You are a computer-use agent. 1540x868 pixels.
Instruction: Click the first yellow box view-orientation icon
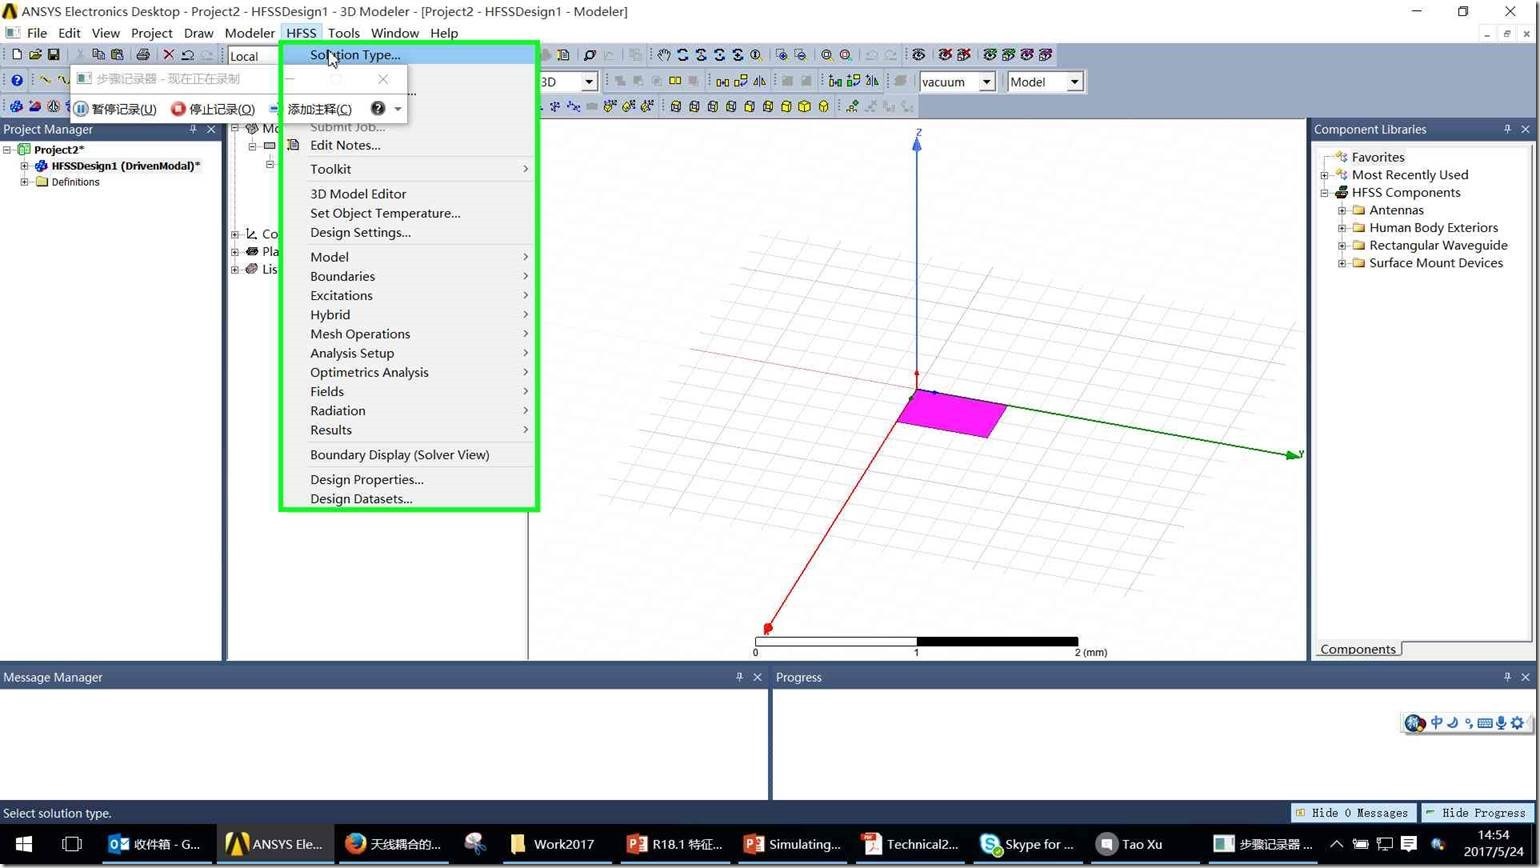(676, 106)
